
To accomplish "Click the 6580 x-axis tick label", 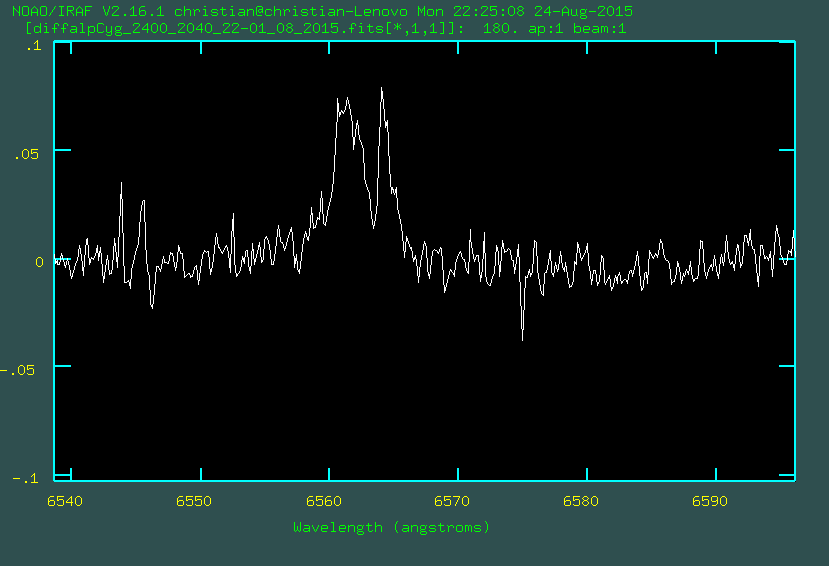I will 581,500.
